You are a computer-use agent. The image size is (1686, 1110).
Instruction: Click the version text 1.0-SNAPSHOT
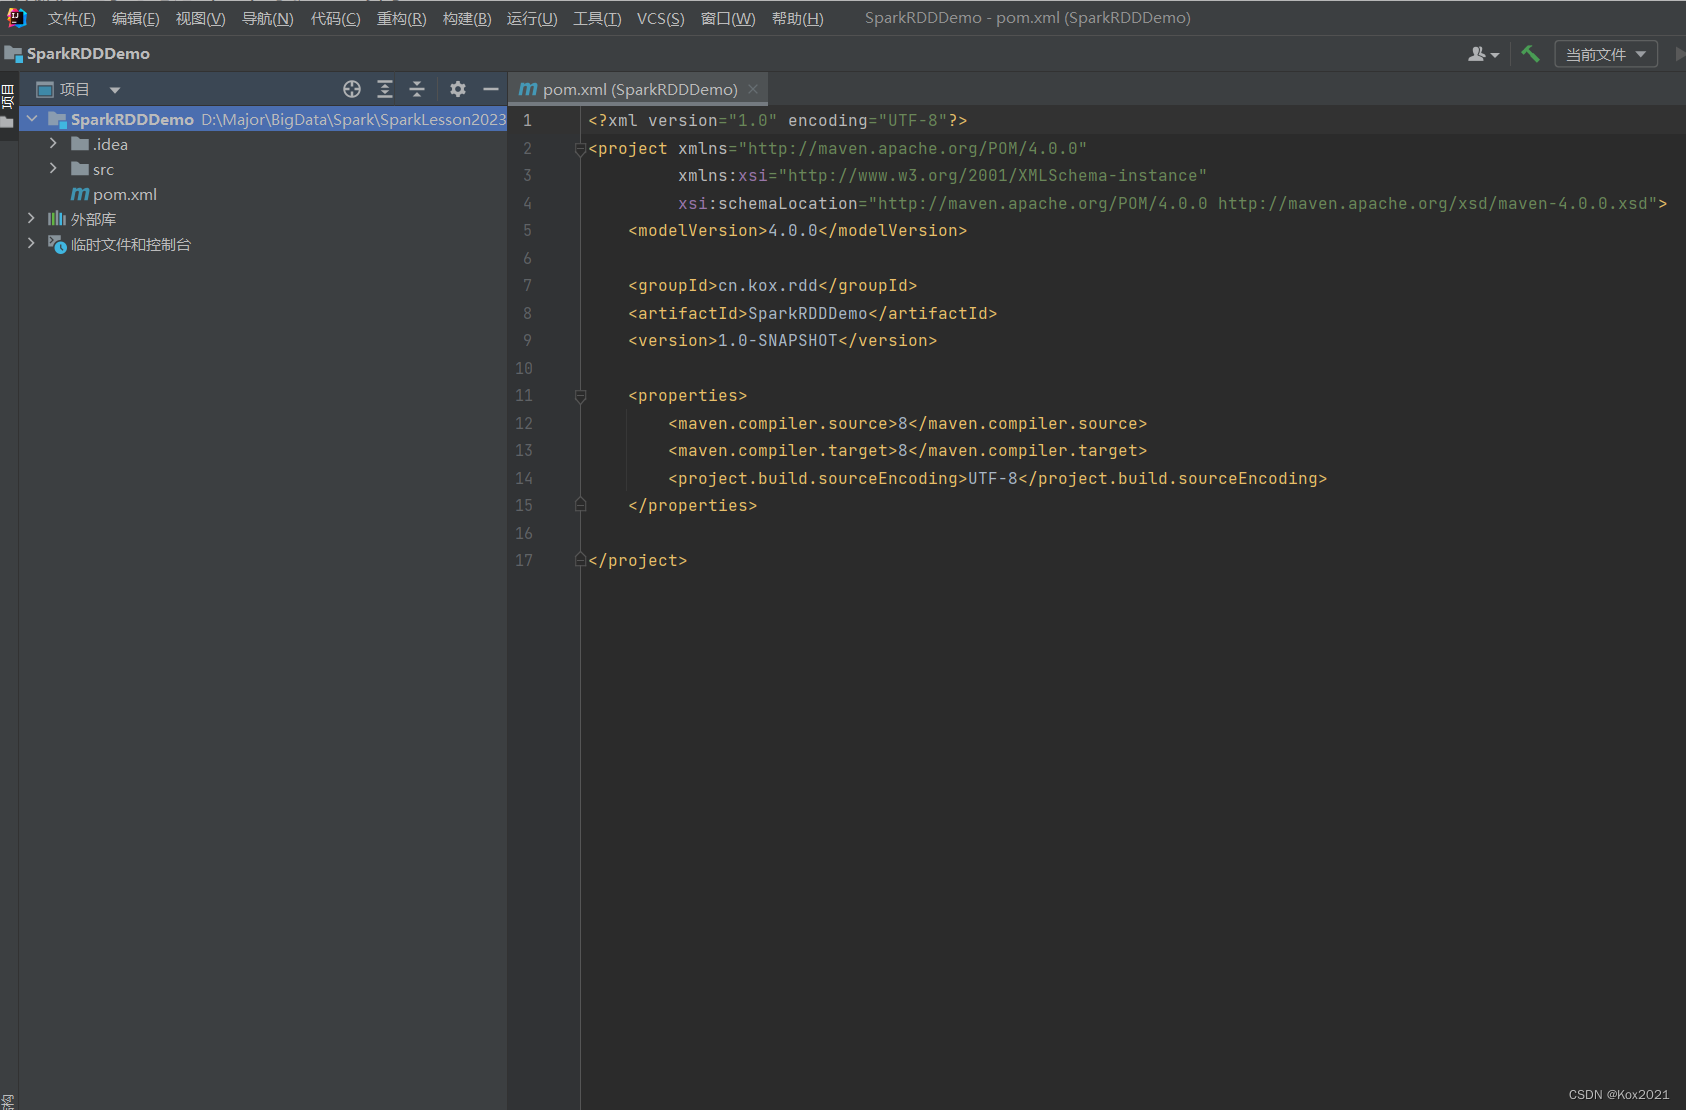[778, 341]
